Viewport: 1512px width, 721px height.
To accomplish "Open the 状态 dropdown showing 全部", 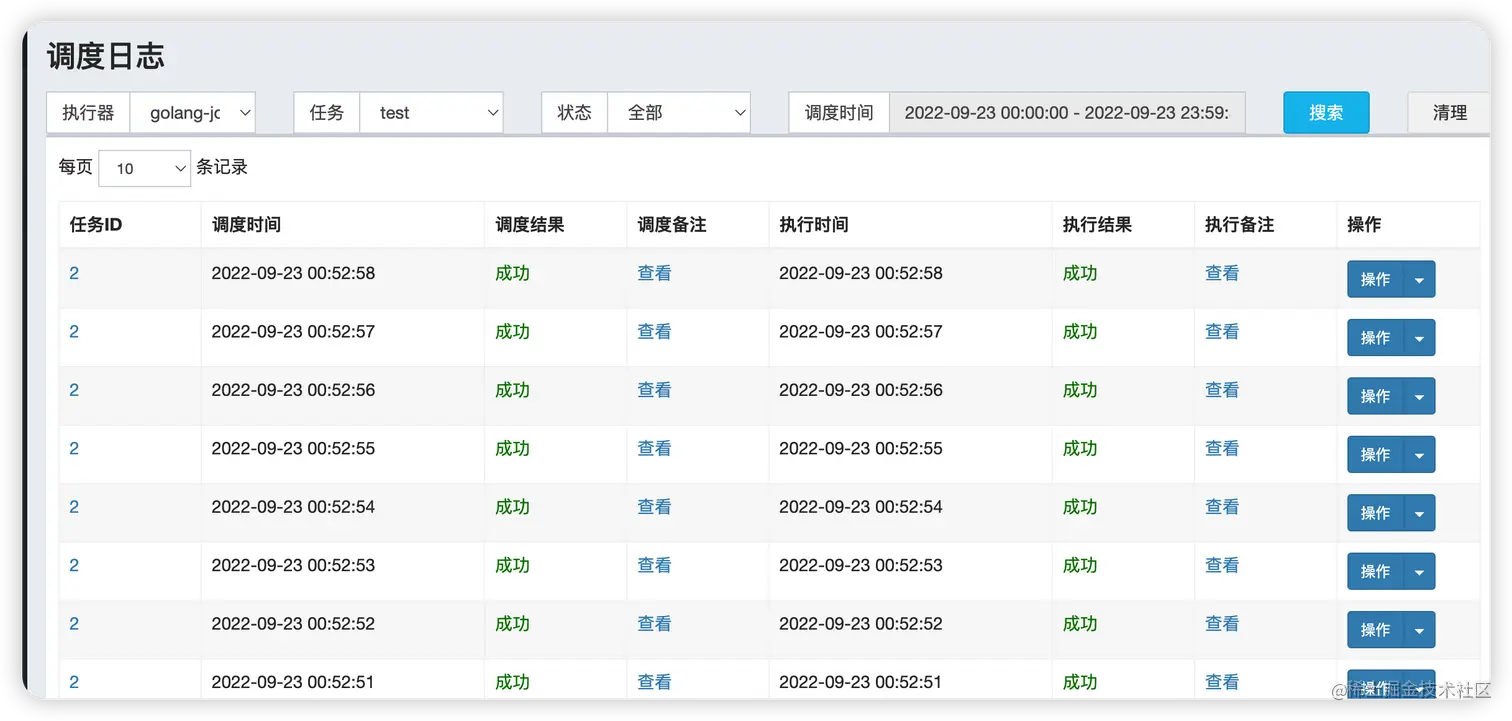I will 679,113.
